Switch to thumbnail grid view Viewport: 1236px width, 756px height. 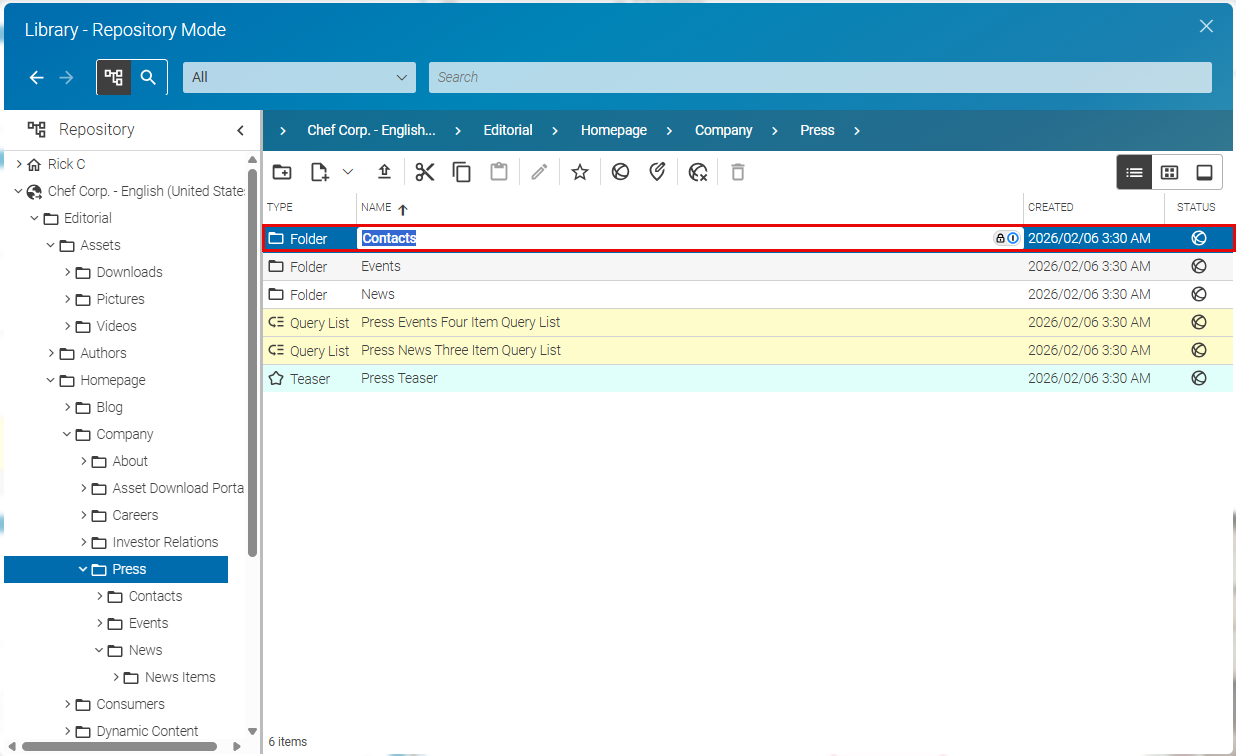point(1169,172)
